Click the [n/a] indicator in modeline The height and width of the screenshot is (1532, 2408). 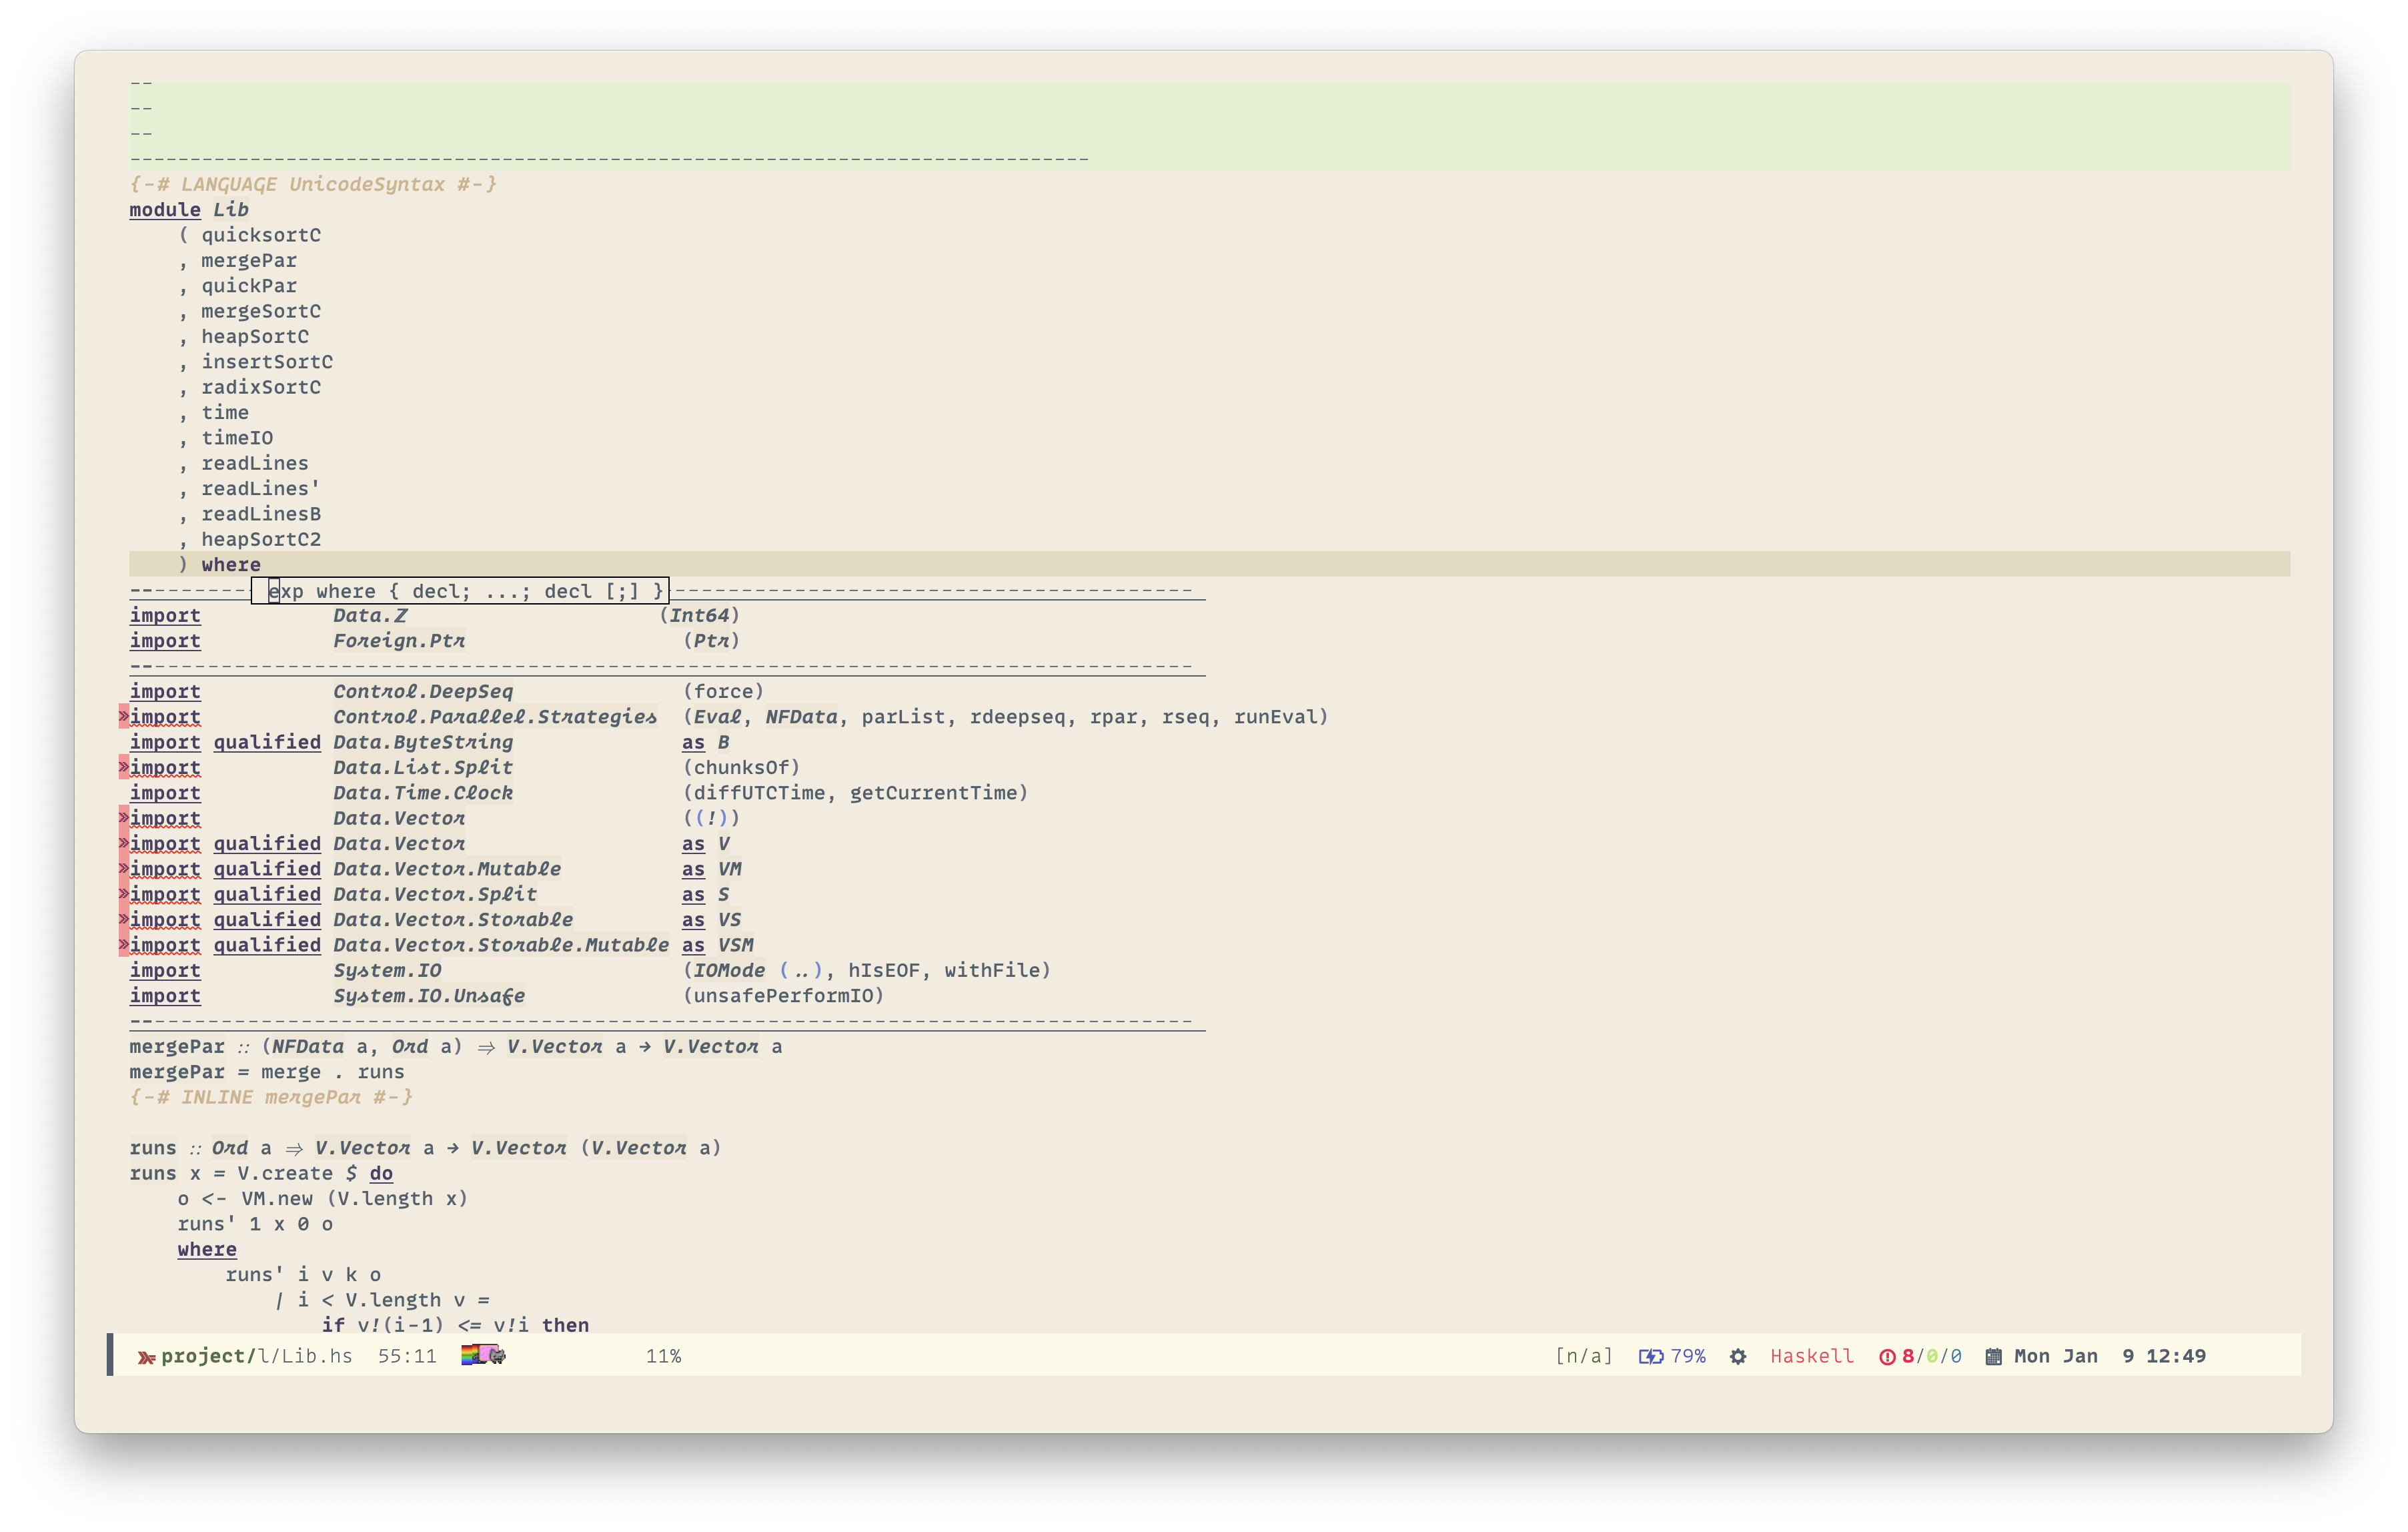tap(1583, 1356)
